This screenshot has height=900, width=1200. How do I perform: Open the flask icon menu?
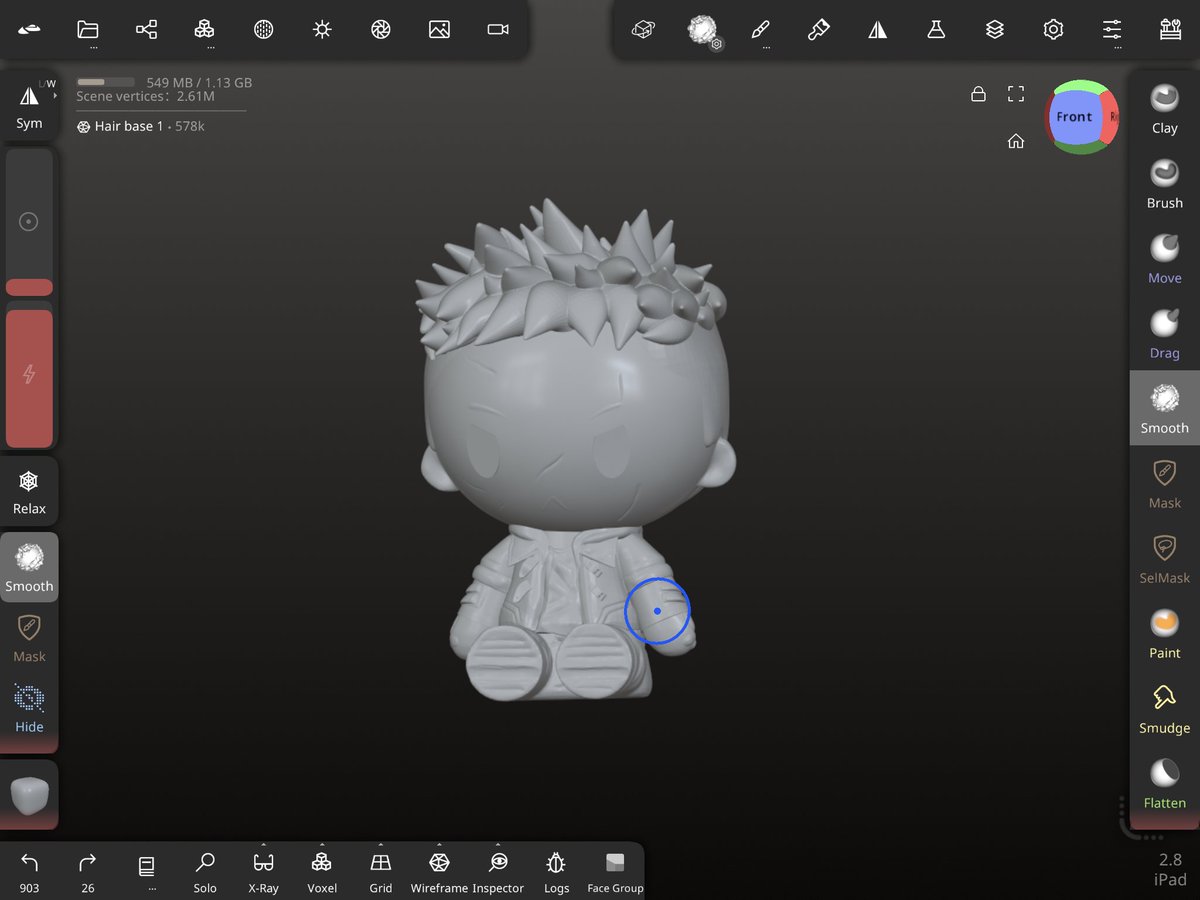tap(936, 30)
